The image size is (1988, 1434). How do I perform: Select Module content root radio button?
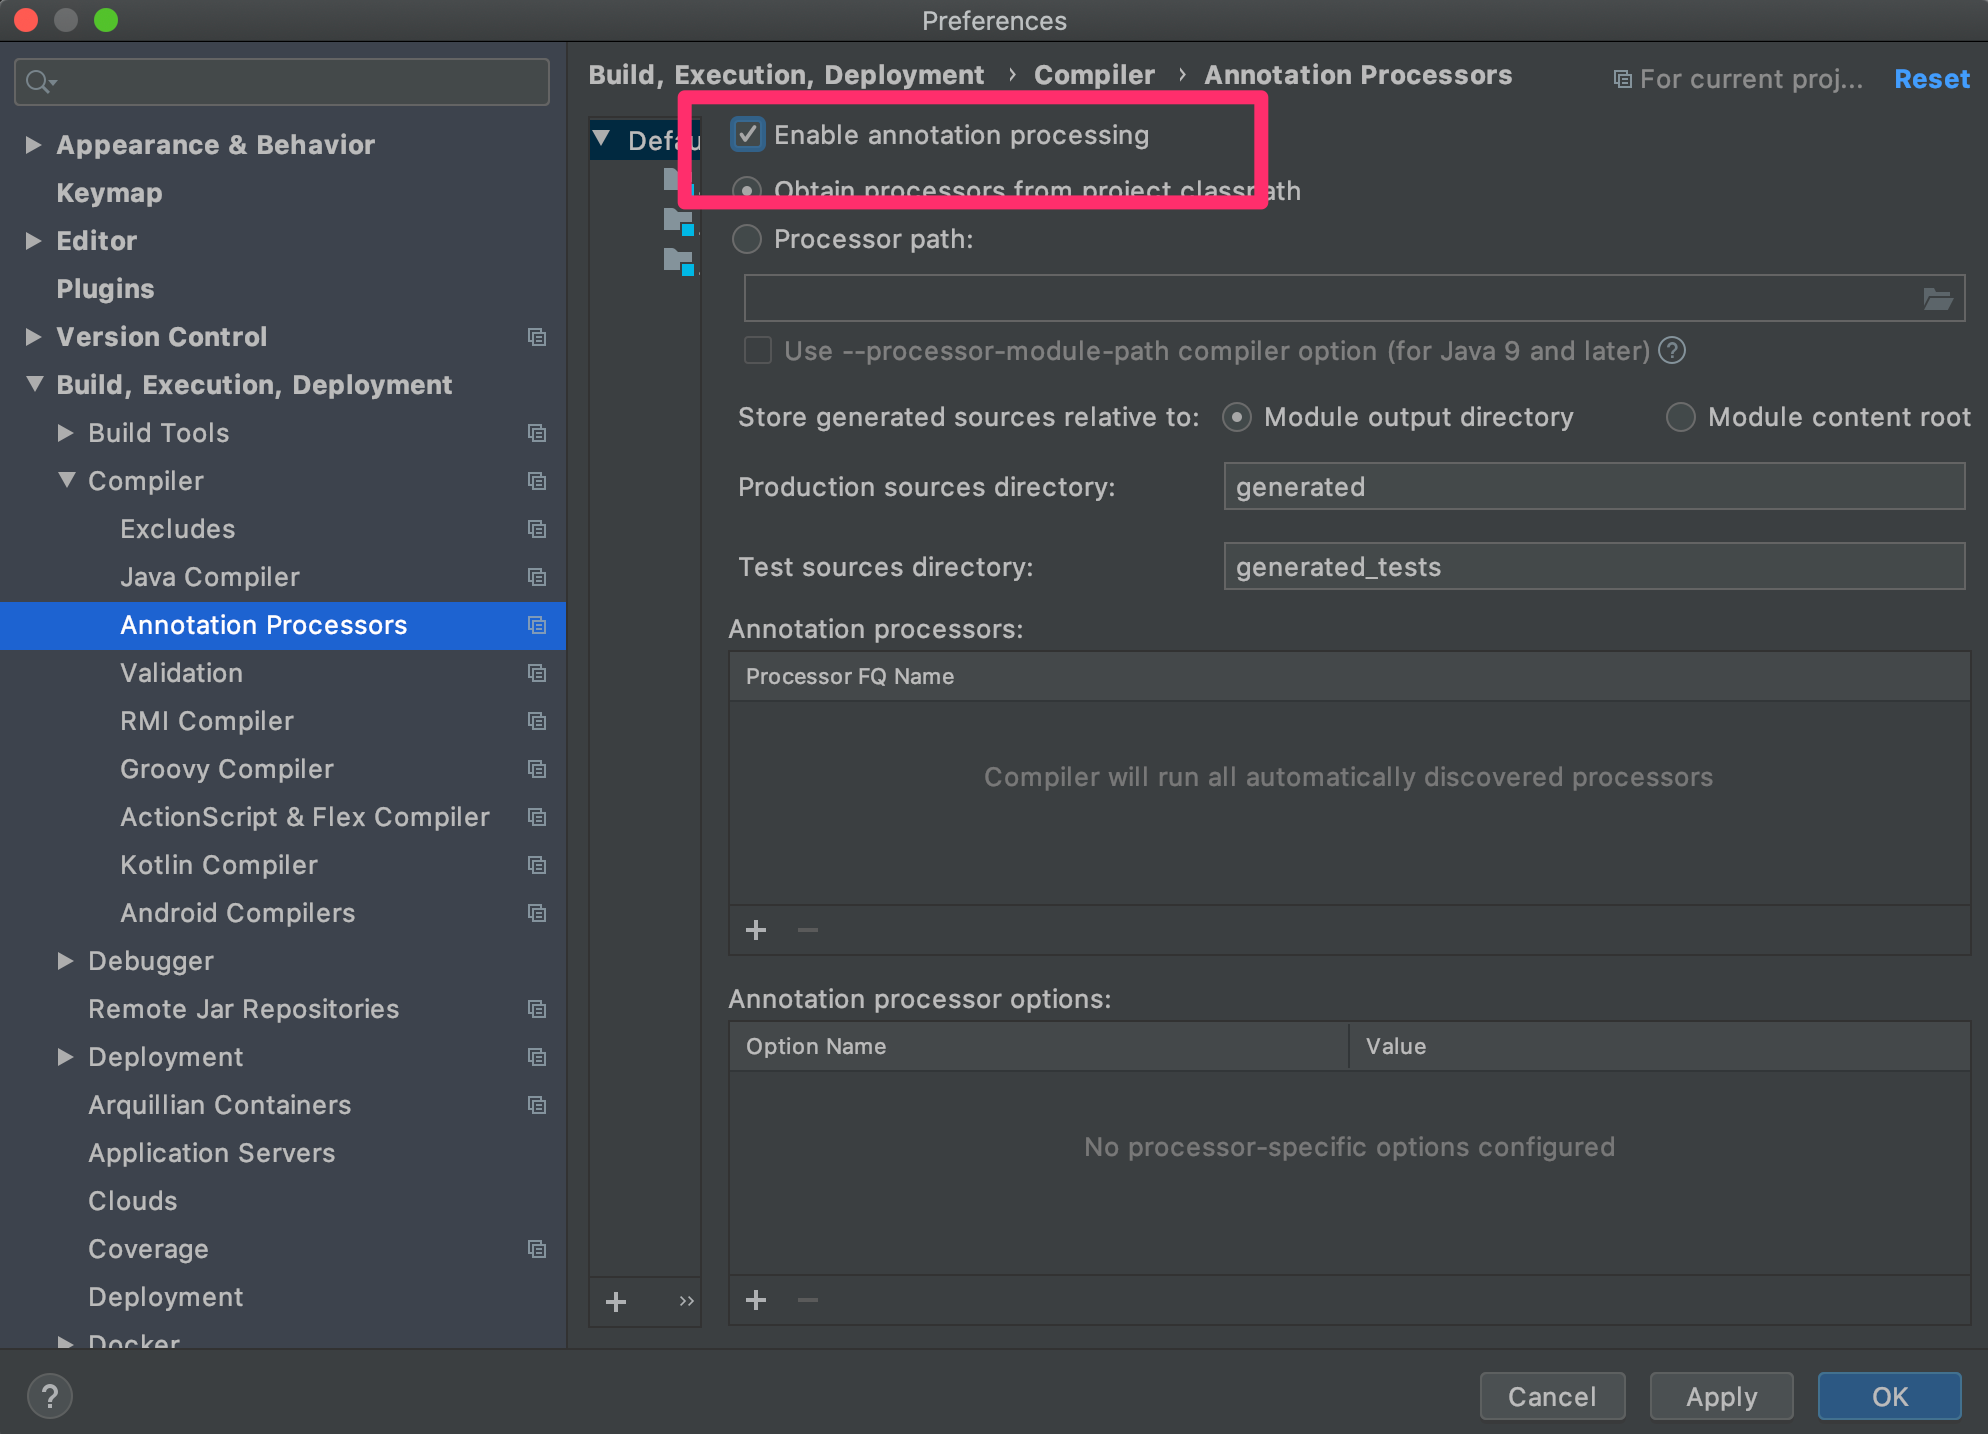point(1680,417)
